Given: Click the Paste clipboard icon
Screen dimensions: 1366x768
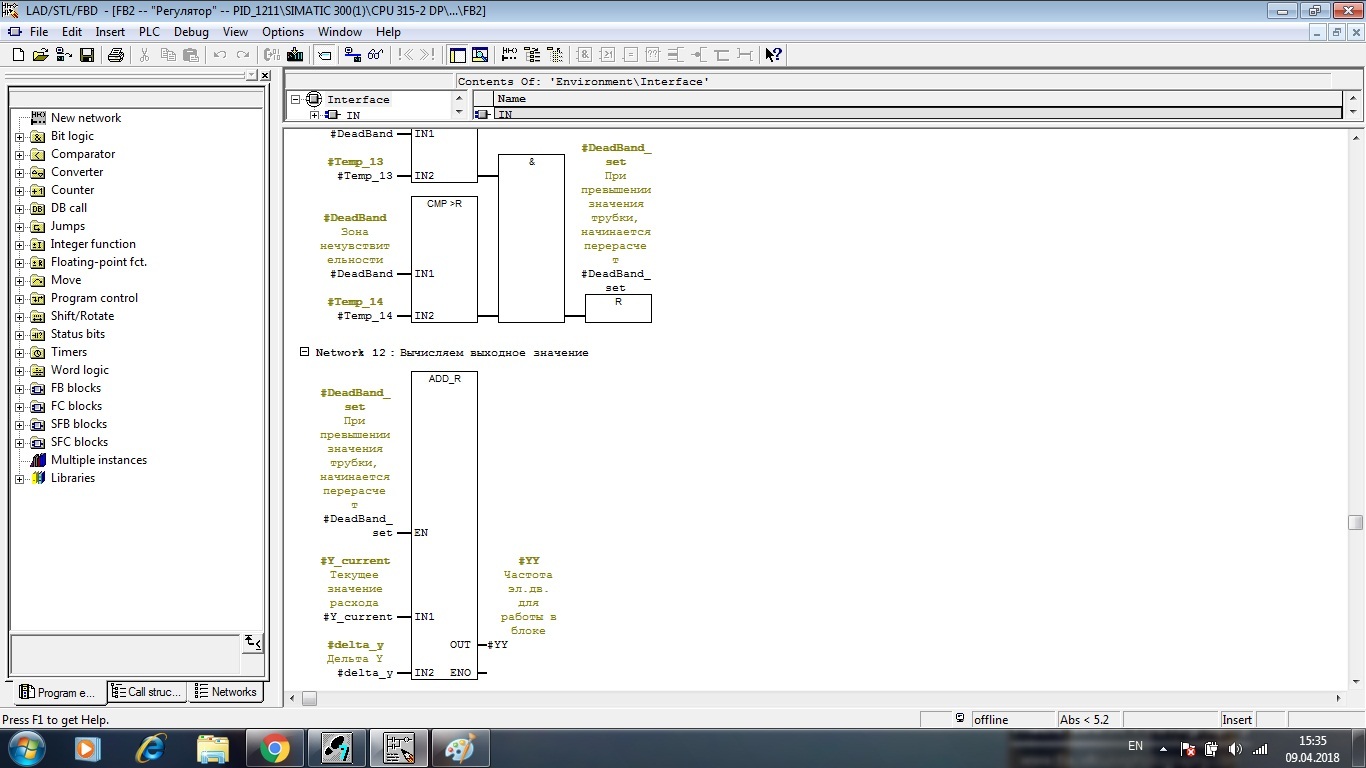Looking at the screenshot, I should [x=190, y=55].
